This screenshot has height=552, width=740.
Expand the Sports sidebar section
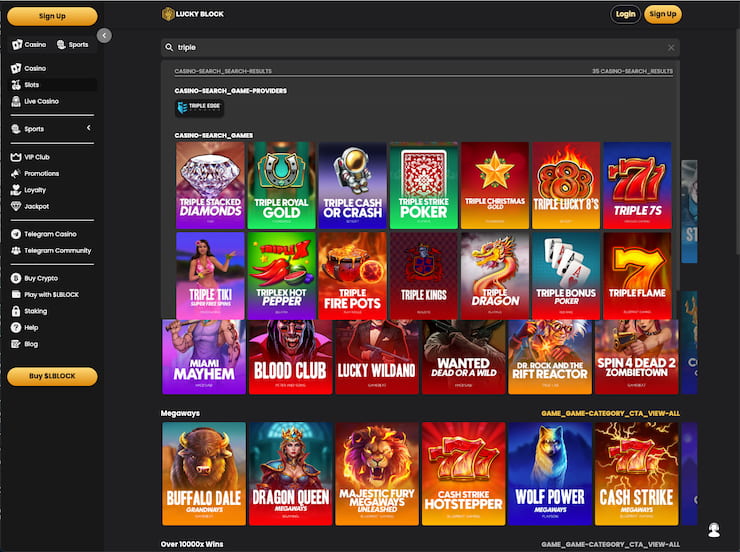click(88, 128)
